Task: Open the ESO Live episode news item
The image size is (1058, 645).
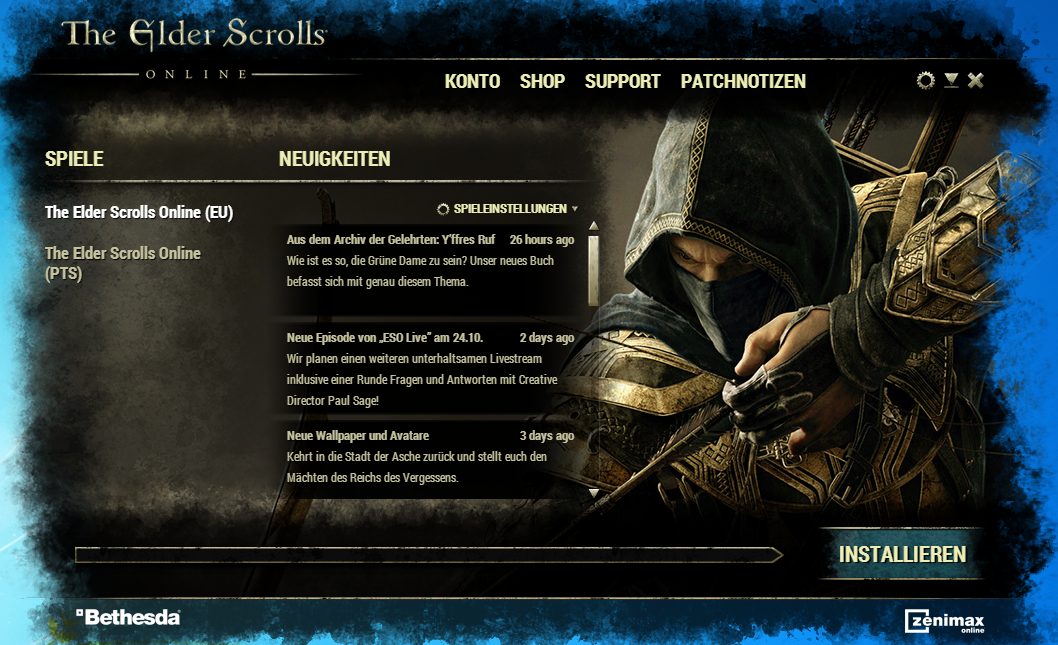Action: click(430, 368)
